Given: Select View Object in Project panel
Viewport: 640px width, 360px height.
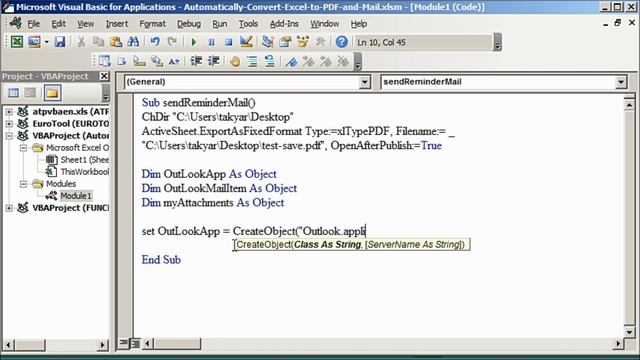Looking at the screenshot, I should coord(30,93).
